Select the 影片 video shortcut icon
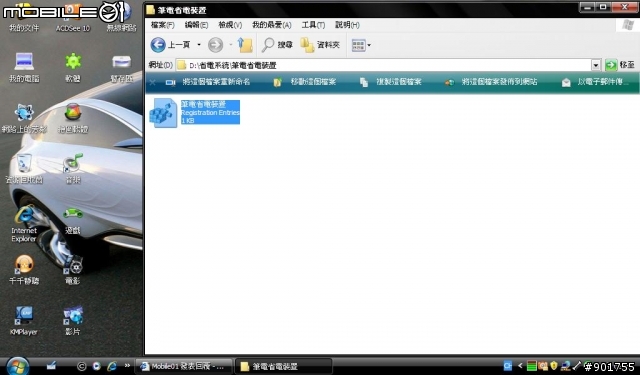This screenshot has width=640, height=375. coord(73,321)
